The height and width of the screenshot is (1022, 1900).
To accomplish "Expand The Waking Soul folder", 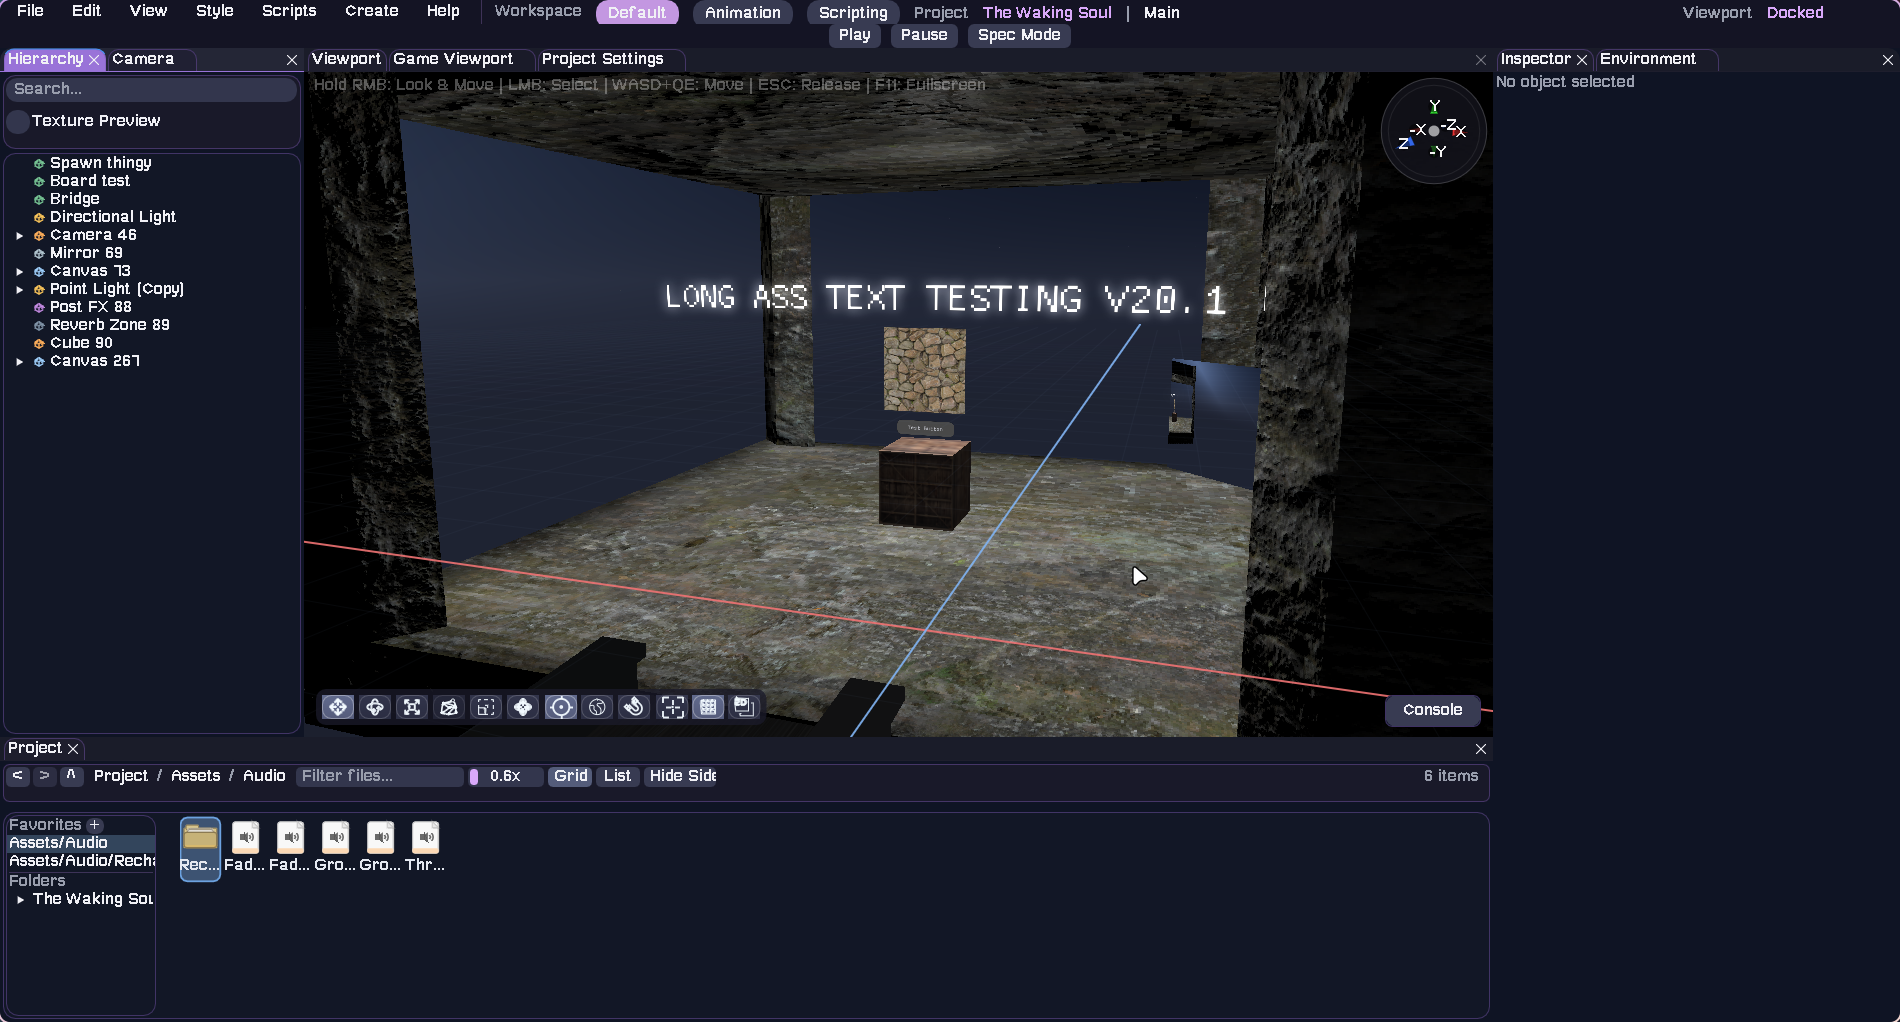I will [18, 899].
